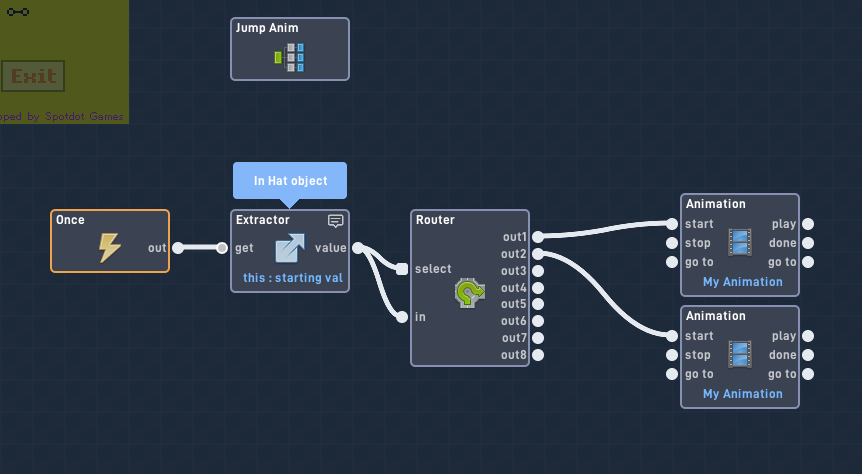This screenshot has width=862, height=474.
Task: Click upper Animation node 'start' input port
Action: [x=672, y=224]
